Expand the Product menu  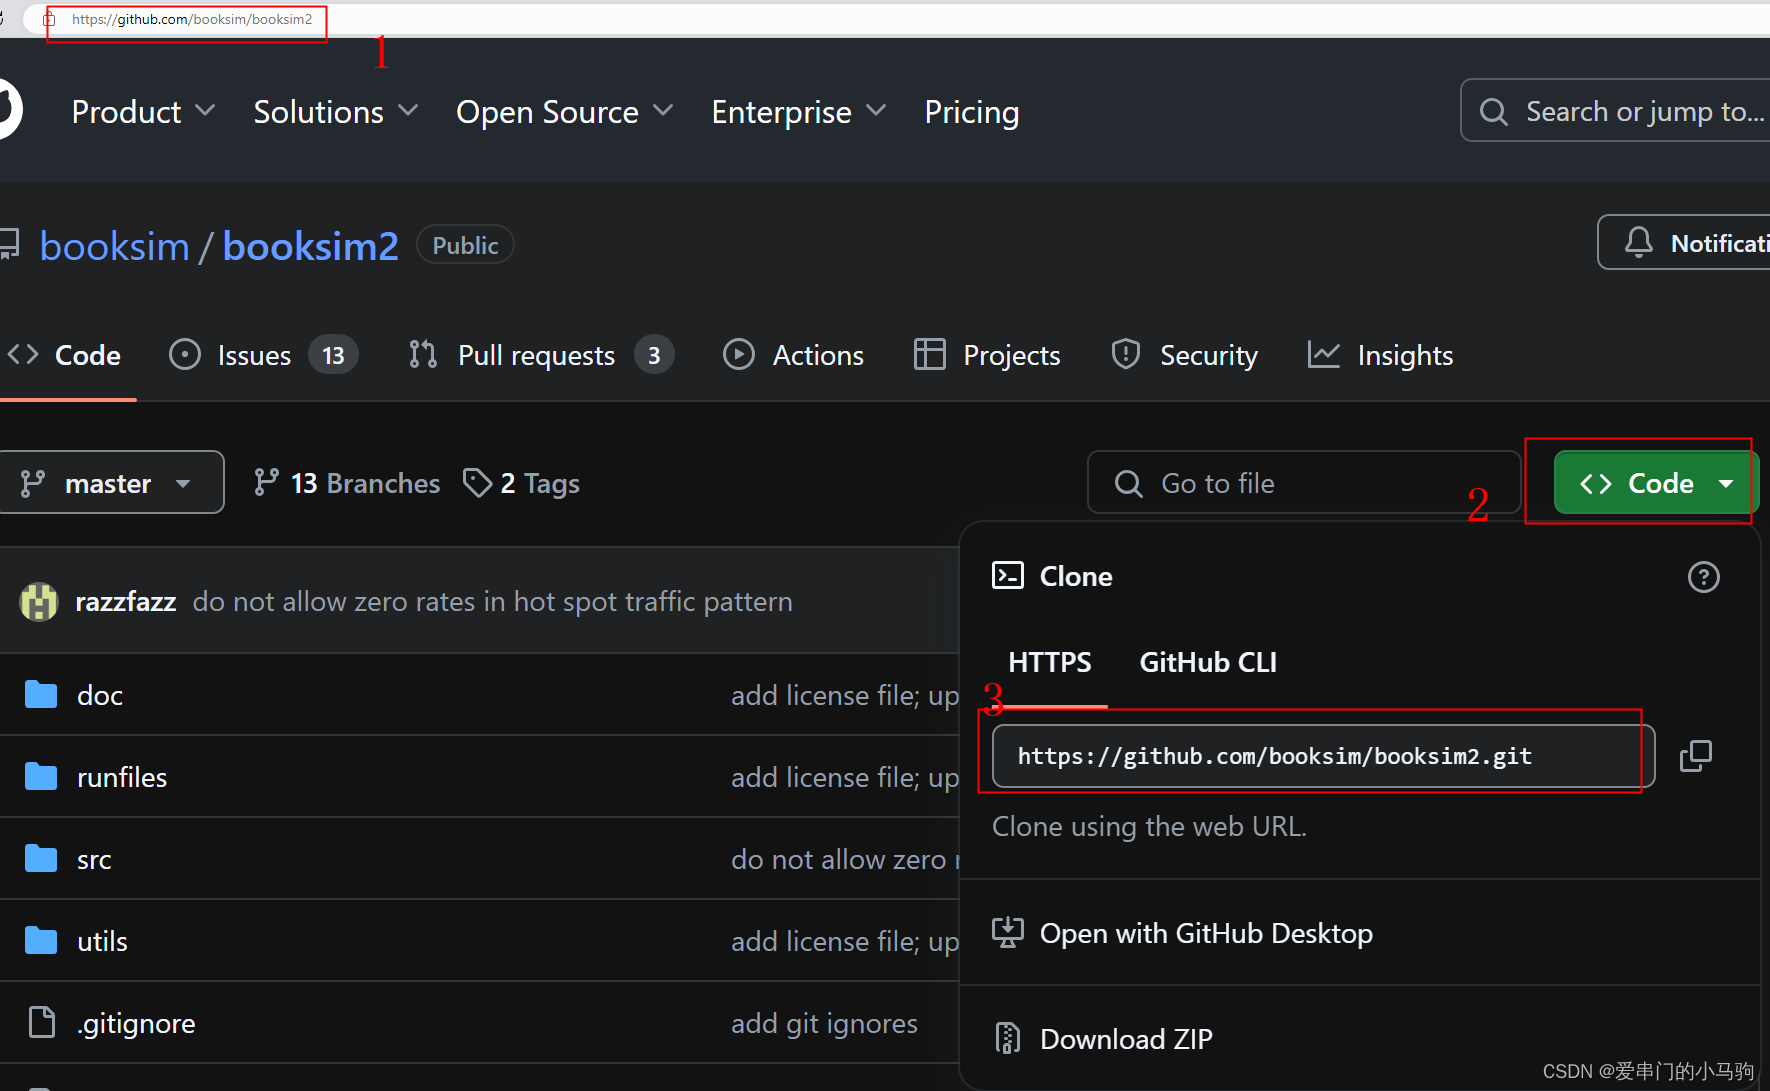point(143,112)
